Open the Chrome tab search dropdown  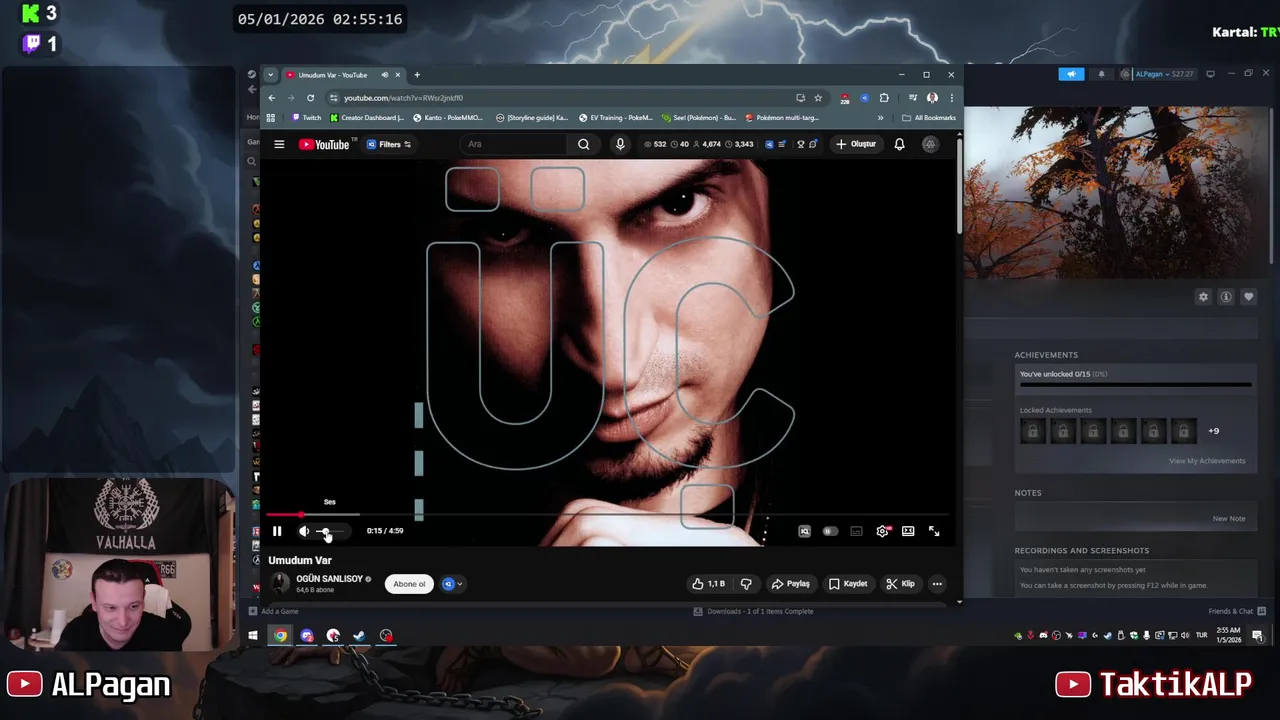pos(270,75)
